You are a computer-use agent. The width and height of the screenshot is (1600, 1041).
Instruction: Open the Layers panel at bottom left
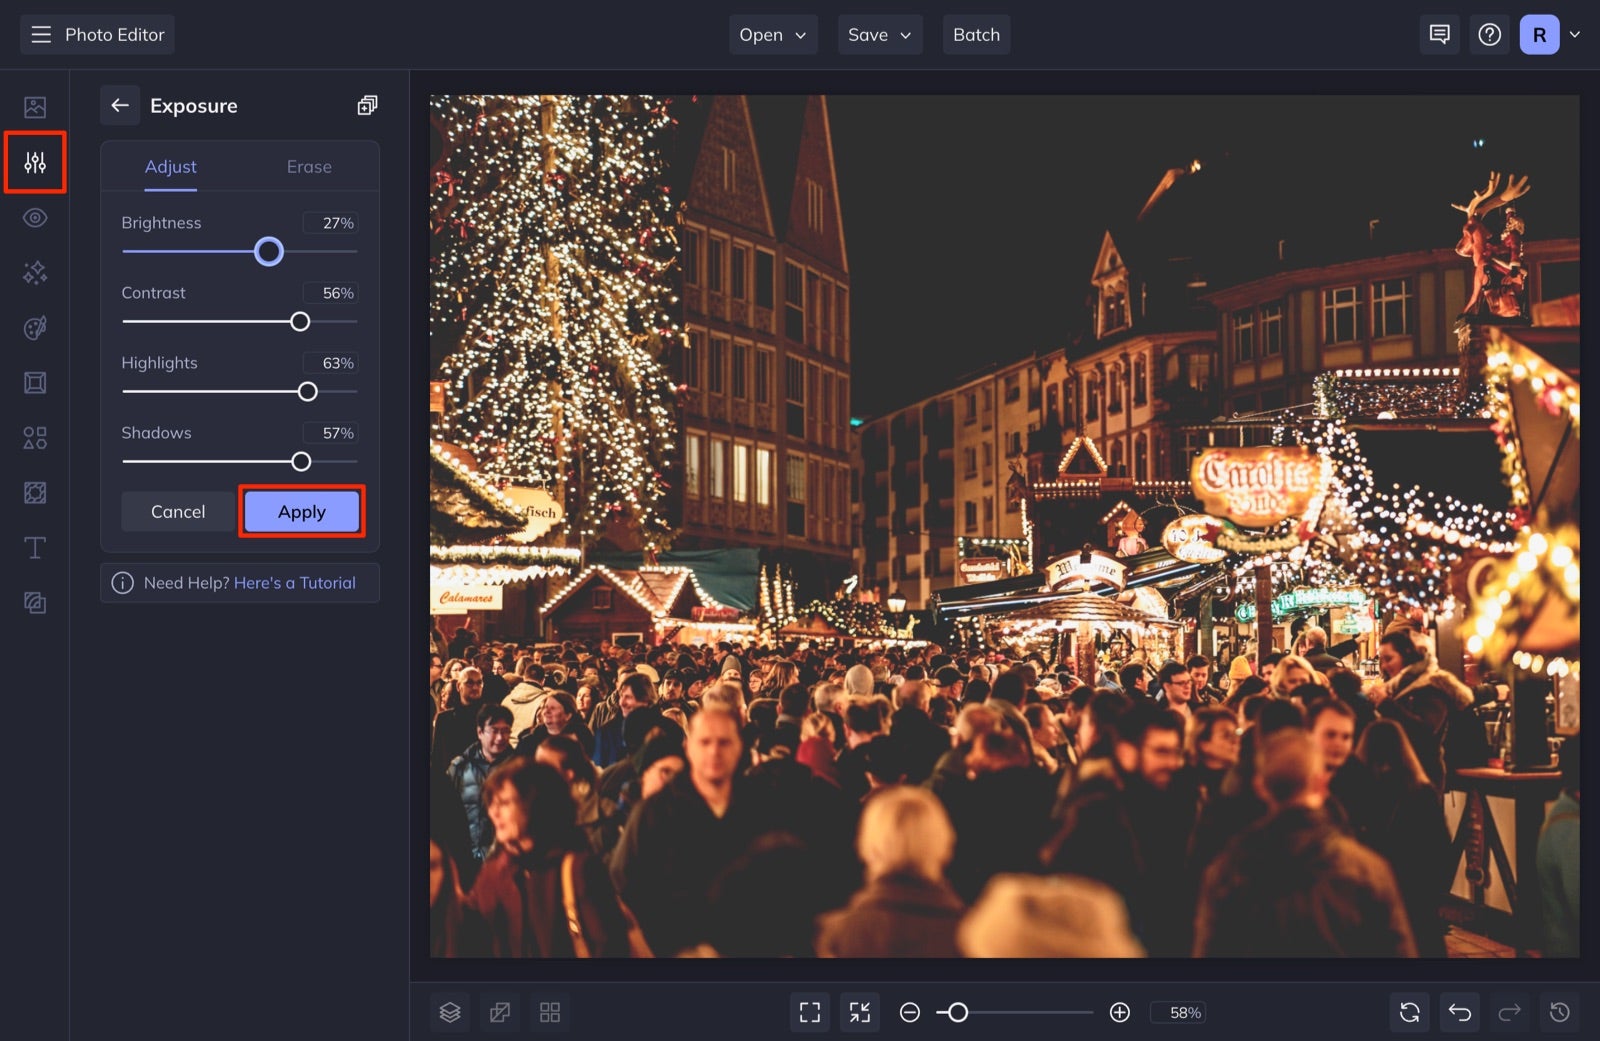pos(450,1012)
